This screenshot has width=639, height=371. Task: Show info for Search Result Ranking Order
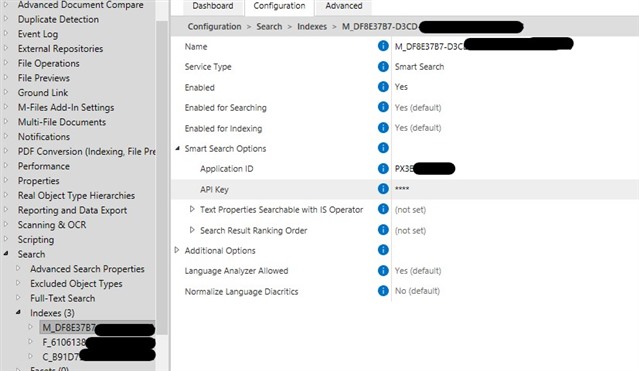coord(383,230)
